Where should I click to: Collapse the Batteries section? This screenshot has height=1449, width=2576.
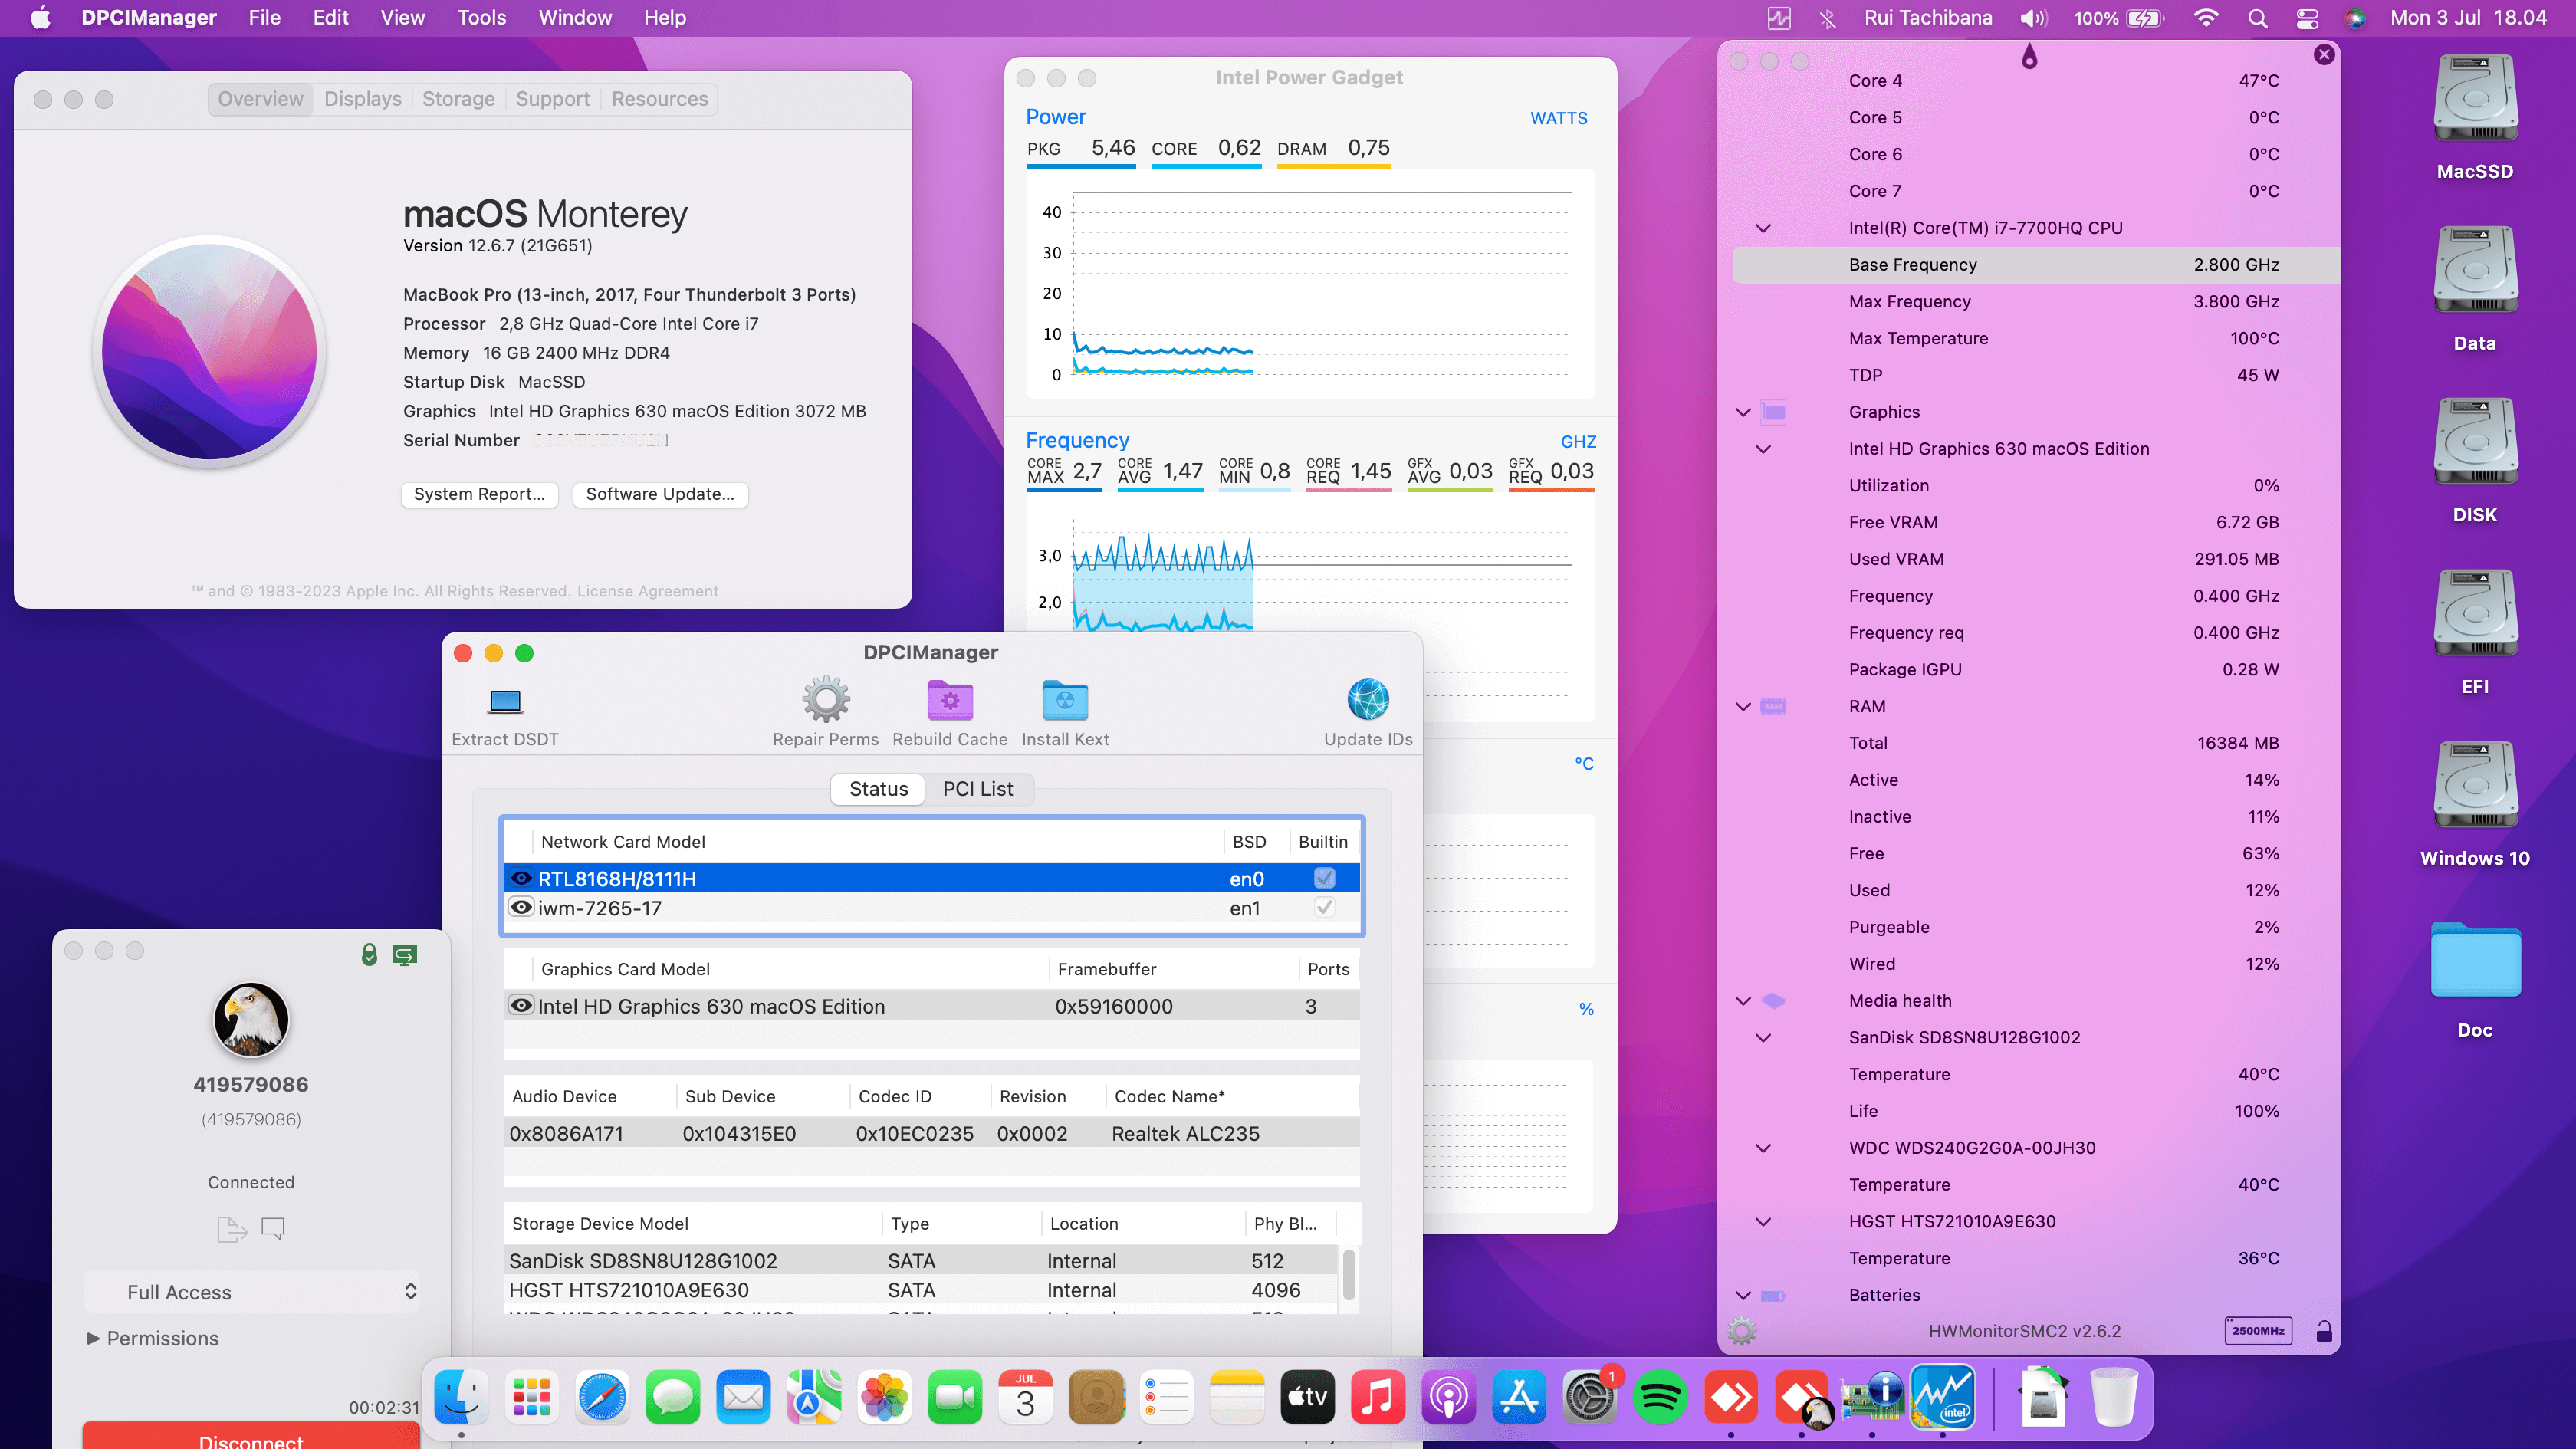(1743, 1295)
